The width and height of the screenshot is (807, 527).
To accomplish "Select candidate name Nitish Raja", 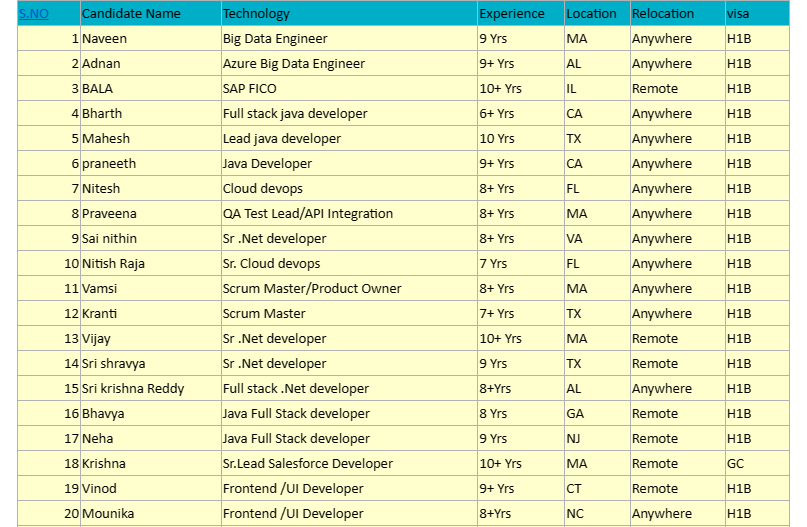I will (113, 264).
